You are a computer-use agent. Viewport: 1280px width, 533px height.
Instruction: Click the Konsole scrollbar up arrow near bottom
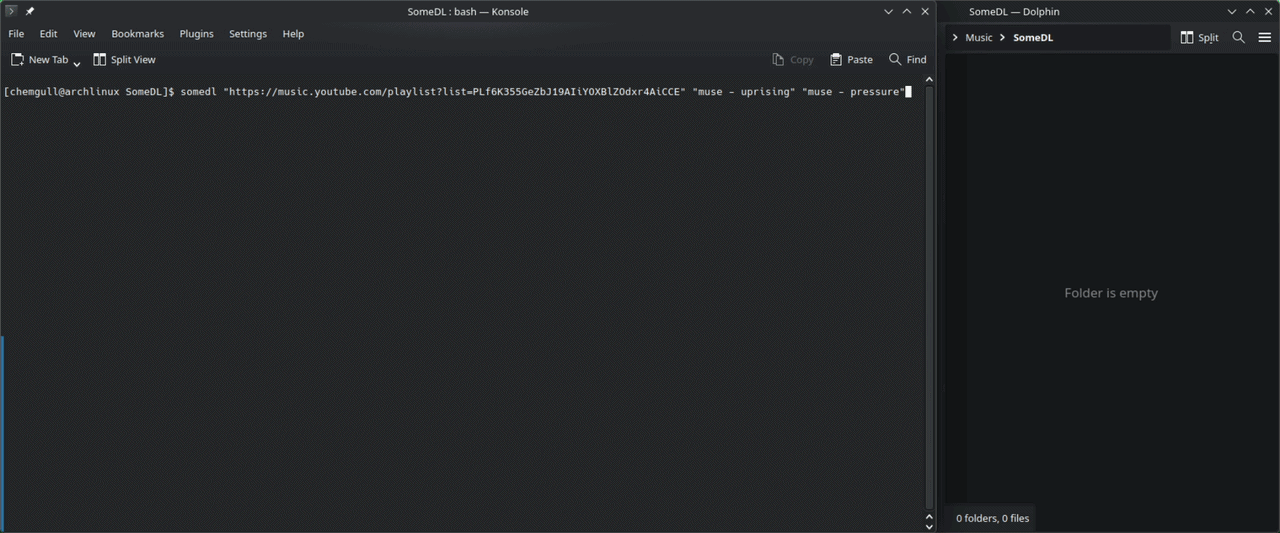pyautogui.click(x=929, y=516)
